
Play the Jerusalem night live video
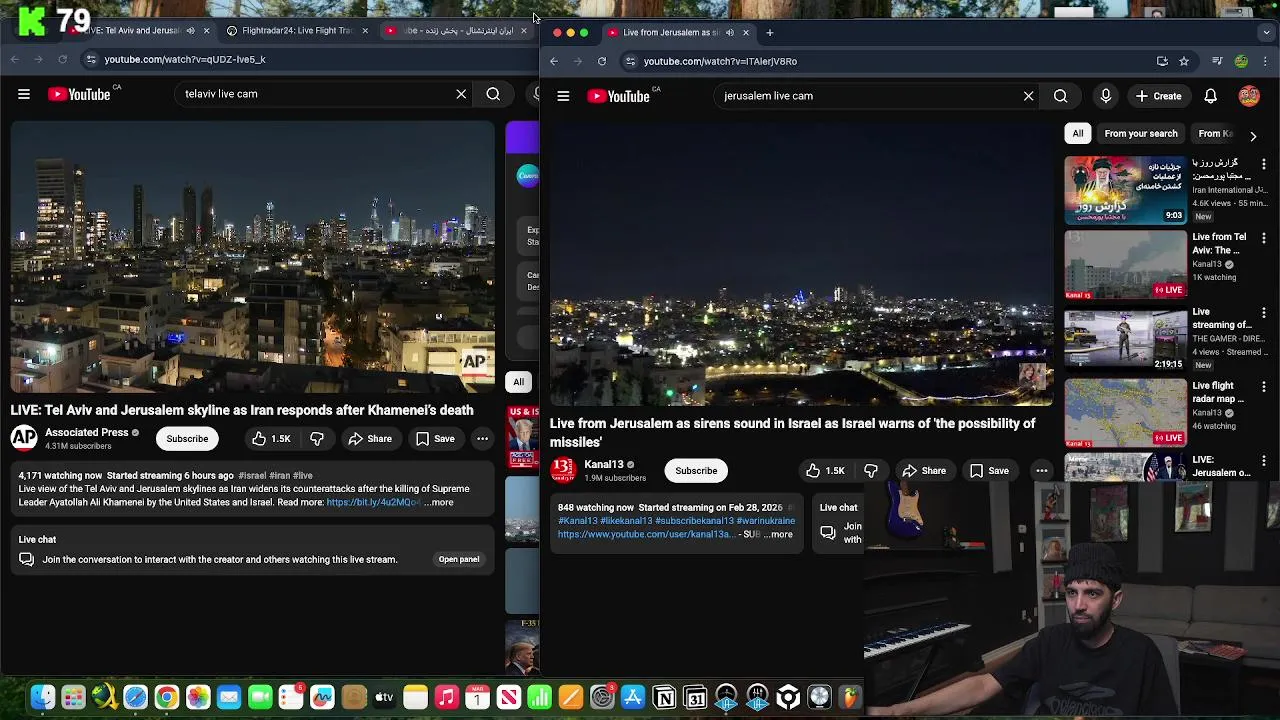[x=801, y=265]
